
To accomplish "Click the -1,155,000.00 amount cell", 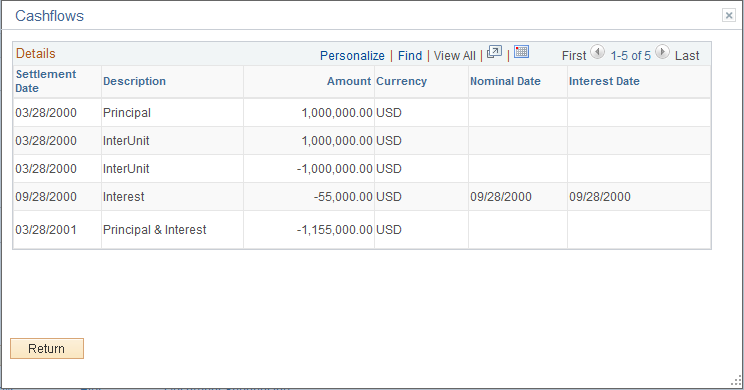I will (335, 230).
